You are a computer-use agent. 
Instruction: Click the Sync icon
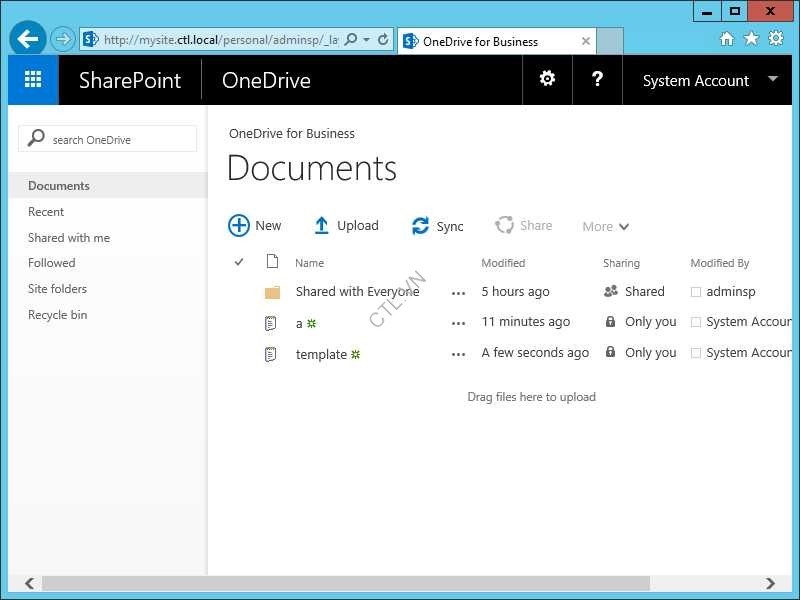coord(420,227)
